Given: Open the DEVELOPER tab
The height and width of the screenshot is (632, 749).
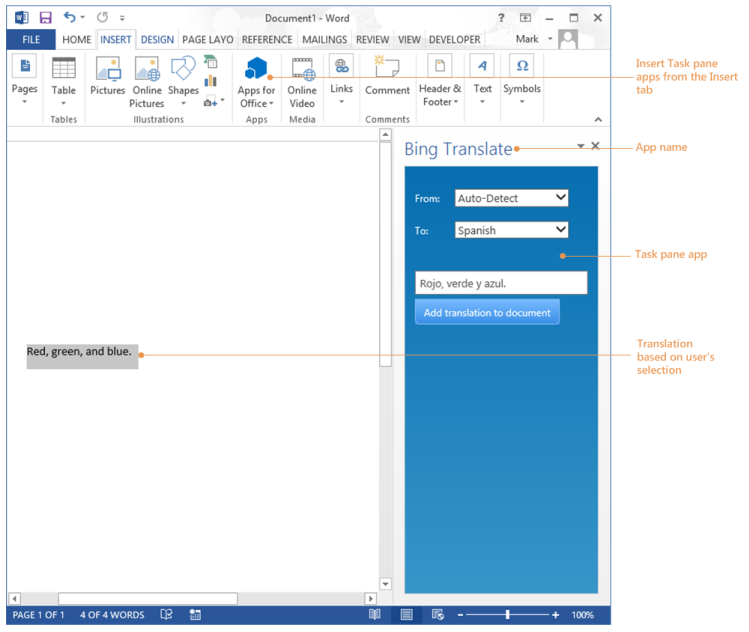Looking at the screenshot, I should (x=454, y=40).
